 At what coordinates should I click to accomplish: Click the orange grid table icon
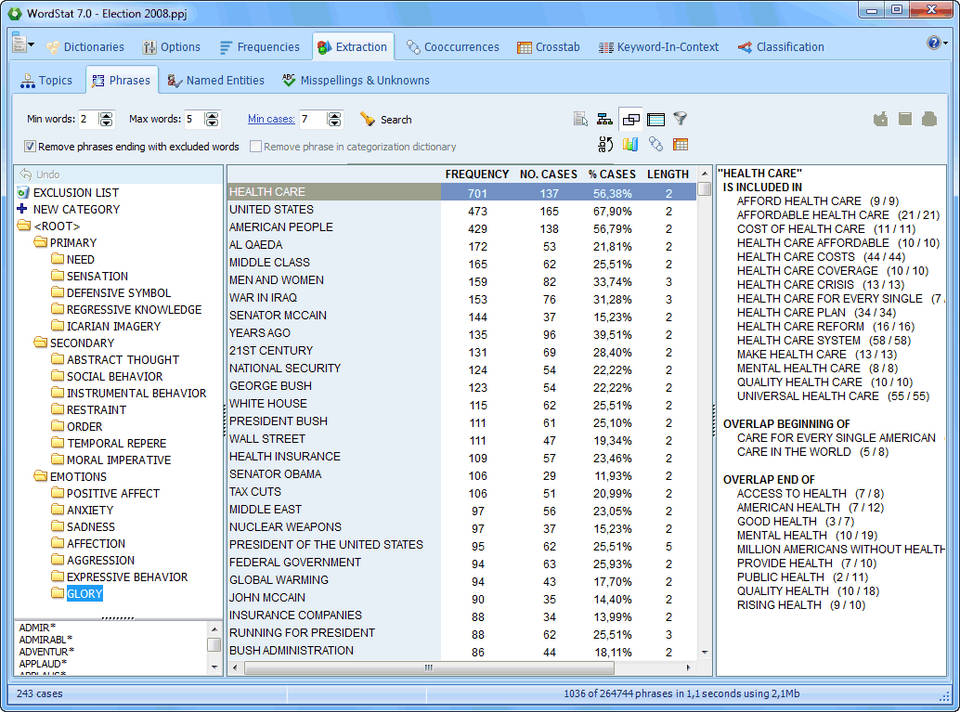coord(680,145)
